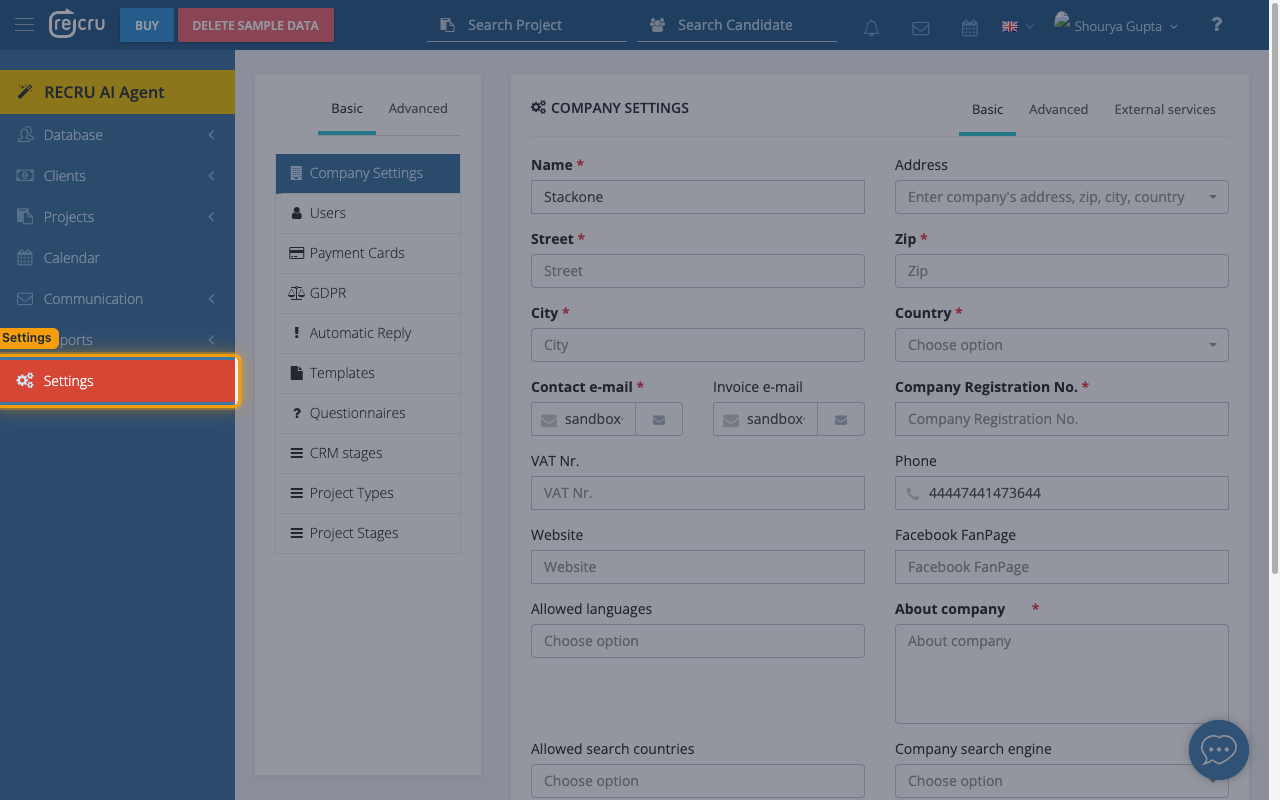Open the Country dropdown
The image size is (1280, 800).
click(x=1062, y=345)
